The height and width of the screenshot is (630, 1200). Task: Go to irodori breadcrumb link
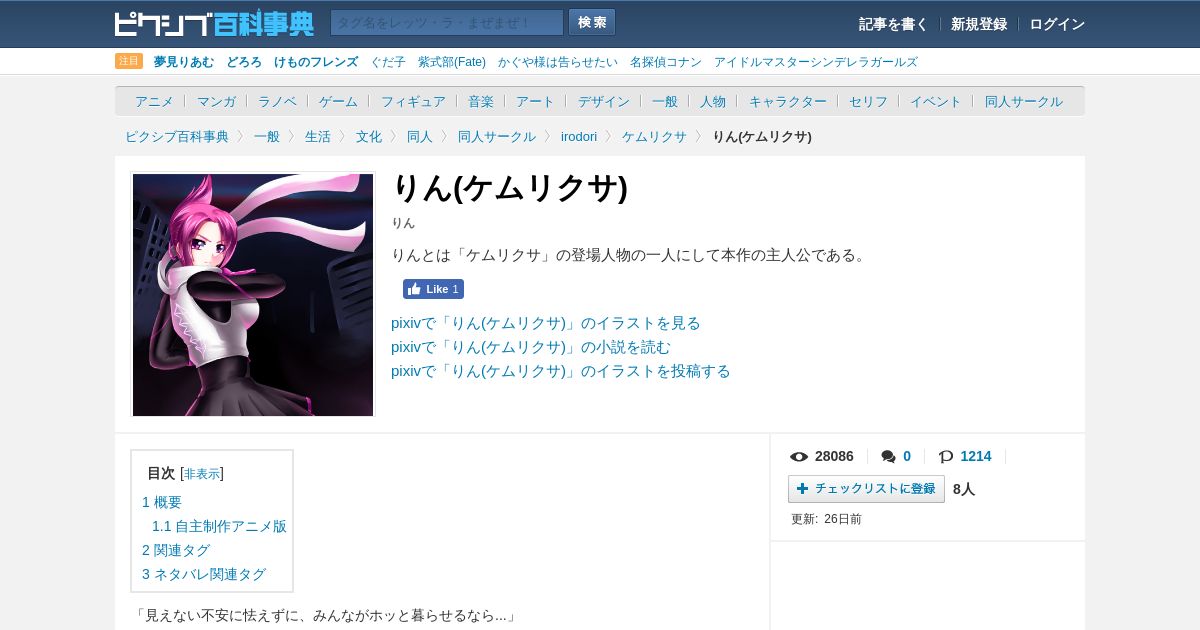579,136
